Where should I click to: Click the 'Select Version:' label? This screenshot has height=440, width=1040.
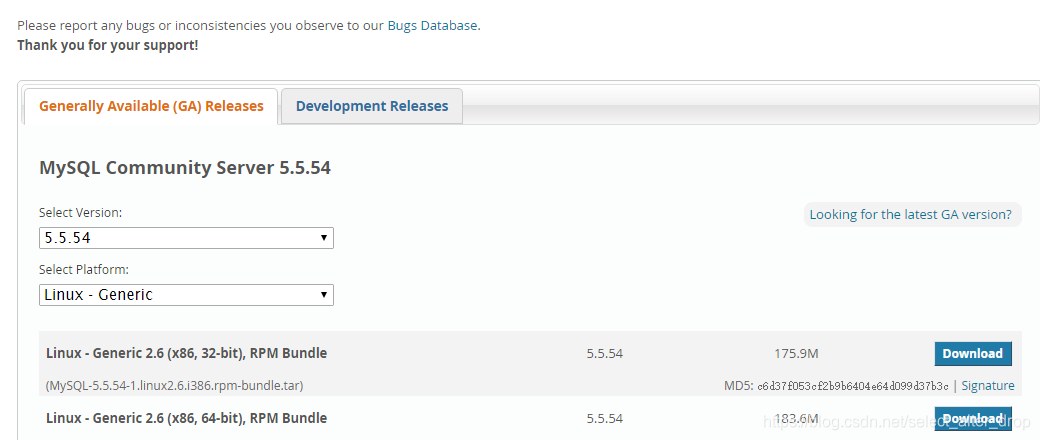coord(81,212)
